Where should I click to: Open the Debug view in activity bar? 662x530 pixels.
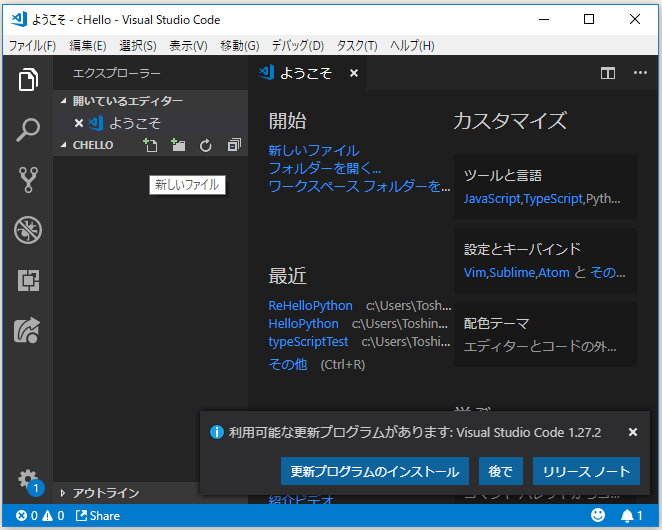point(28,230)
